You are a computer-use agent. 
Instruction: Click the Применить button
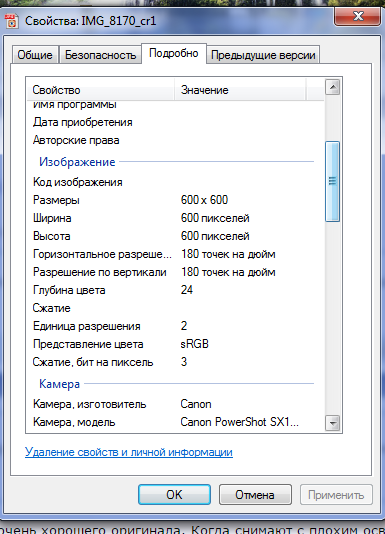[x=336, y=494]
